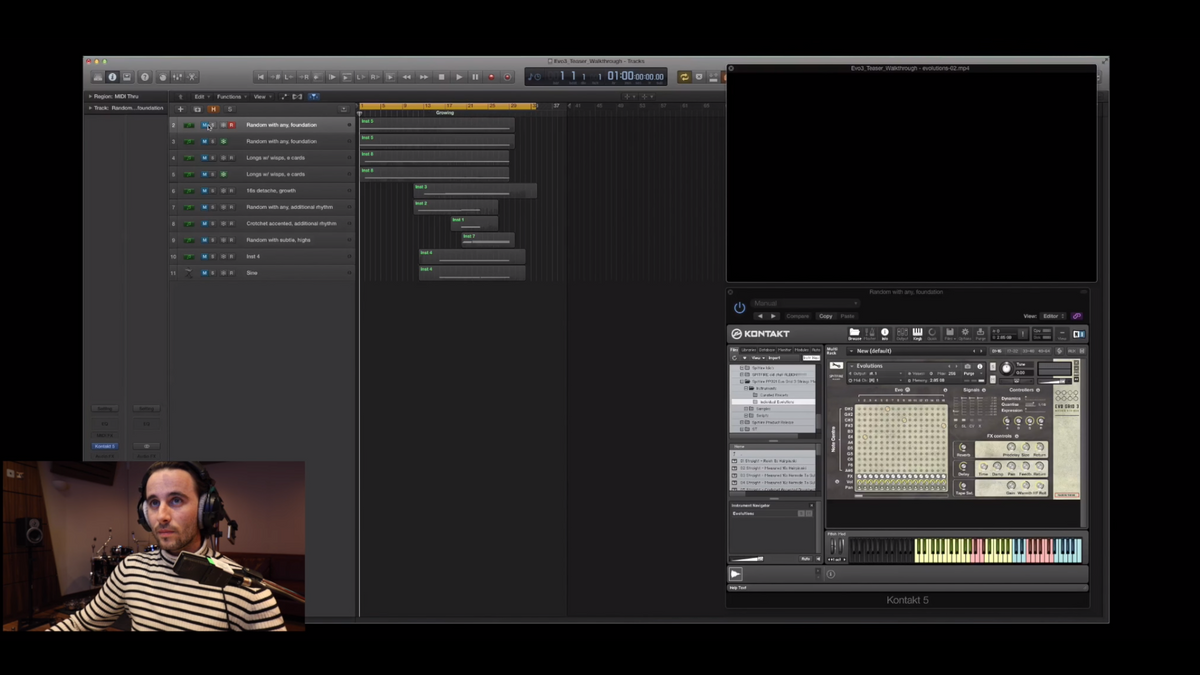
Task: Click the Compare button in plug-in header
Action: [x=798, y=316]
